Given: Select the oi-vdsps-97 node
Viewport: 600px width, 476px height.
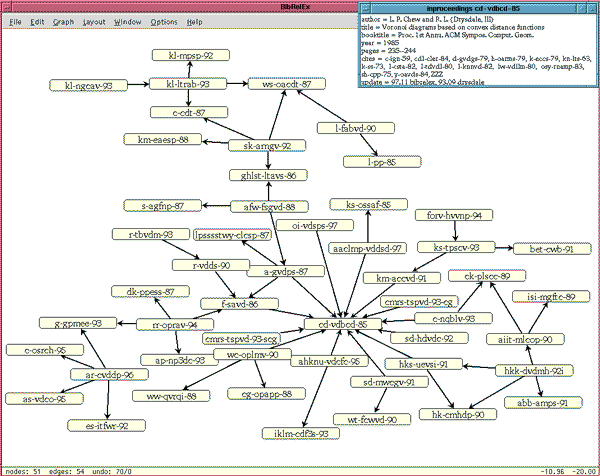Looking at the screenshot, I should [x=315, y=225].
